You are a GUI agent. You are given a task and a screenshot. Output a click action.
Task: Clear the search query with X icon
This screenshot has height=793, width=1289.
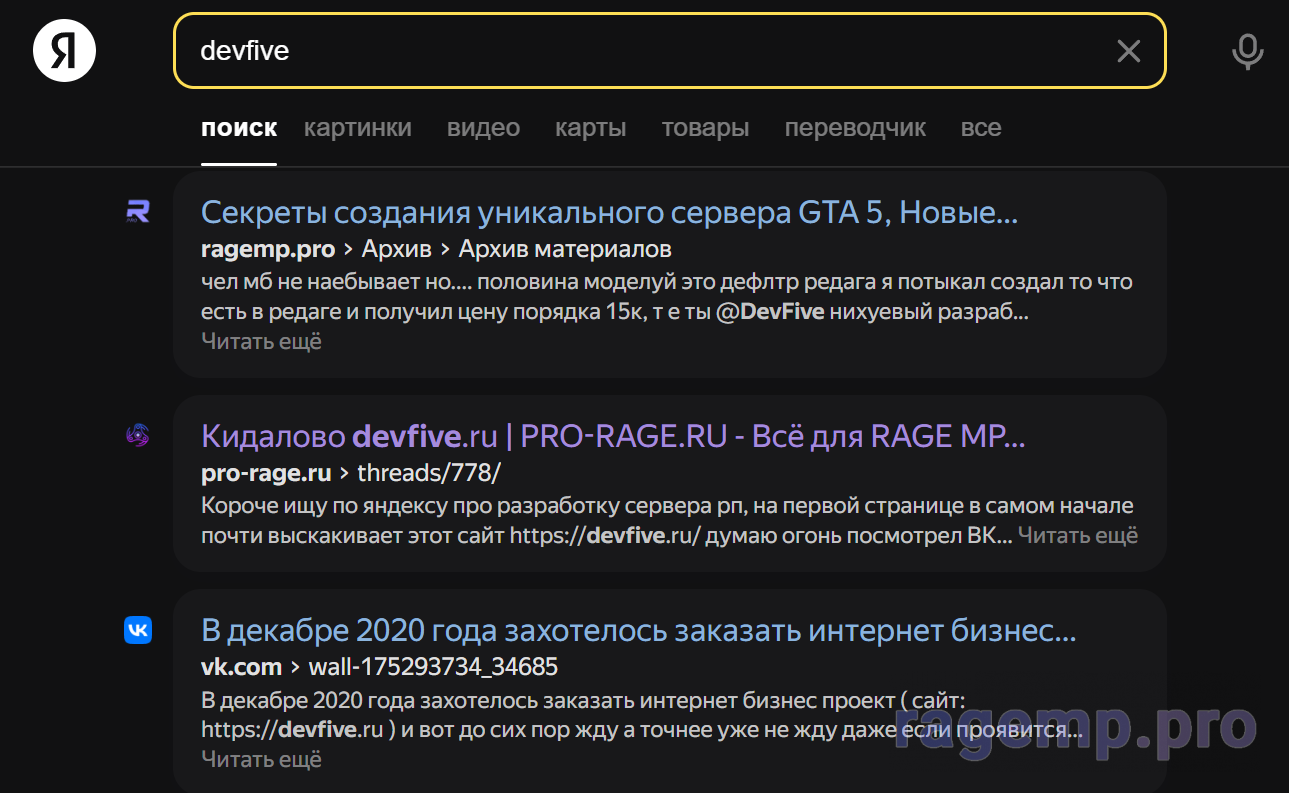point(1128,51)
